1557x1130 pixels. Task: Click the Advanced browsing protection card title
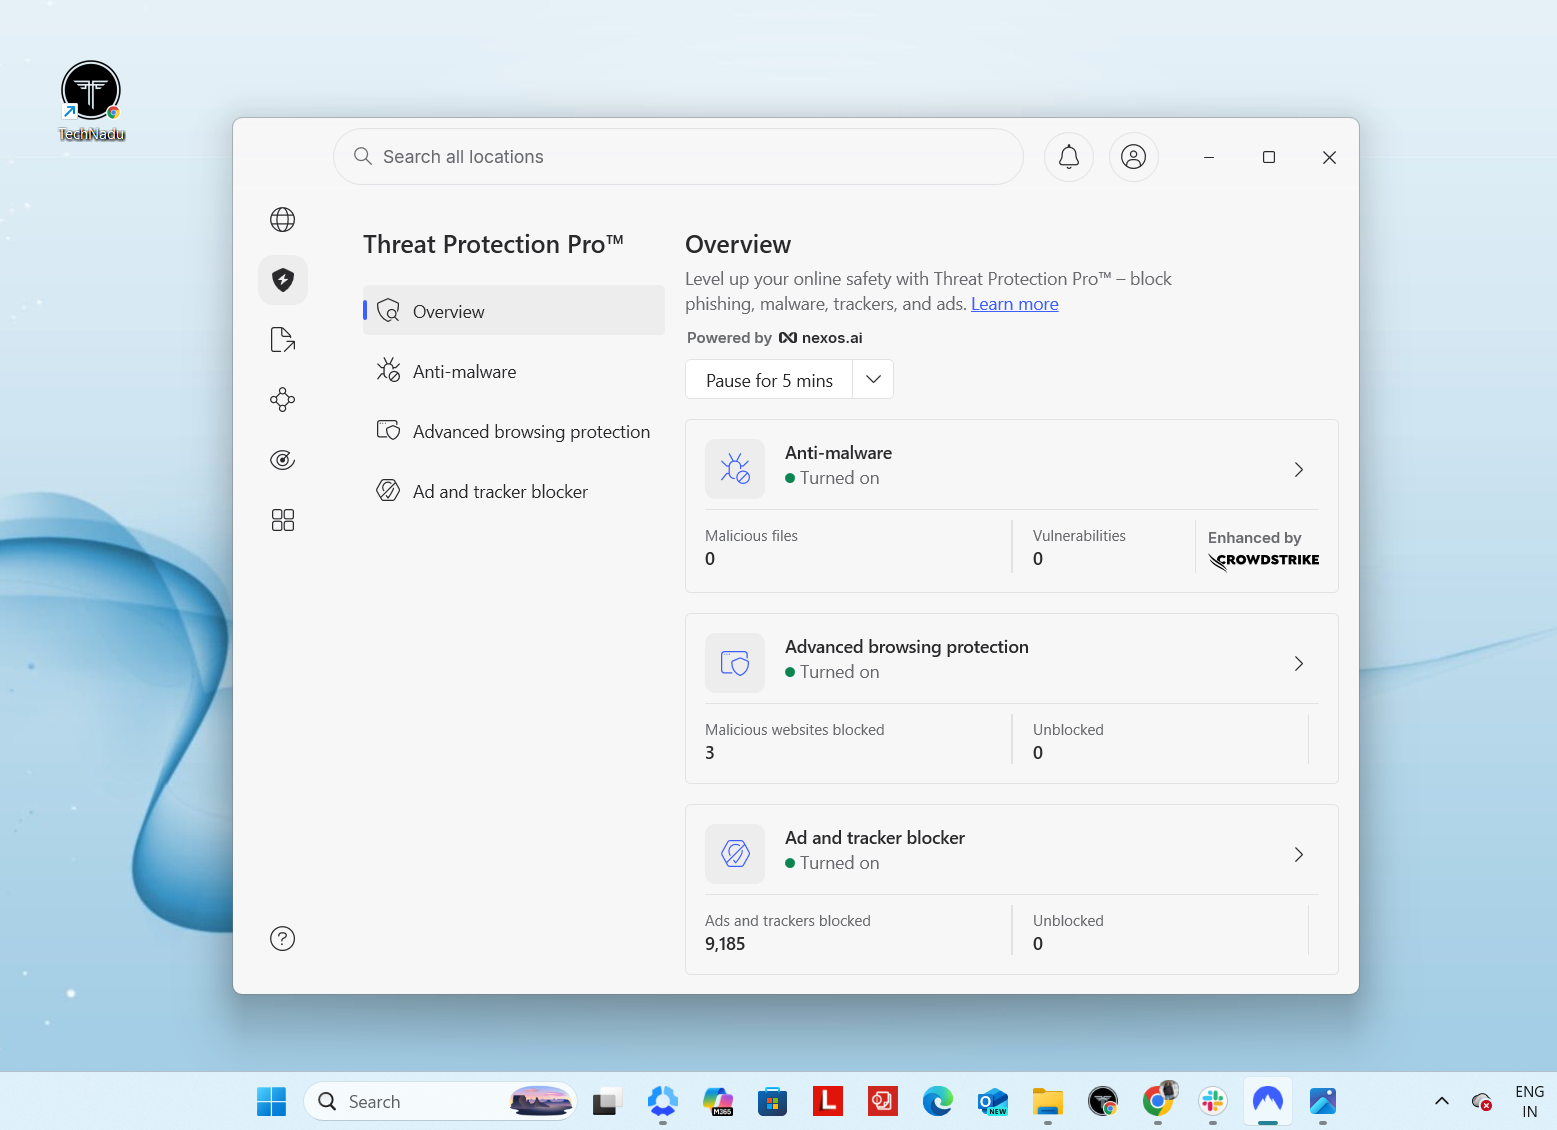coord(906,647)
